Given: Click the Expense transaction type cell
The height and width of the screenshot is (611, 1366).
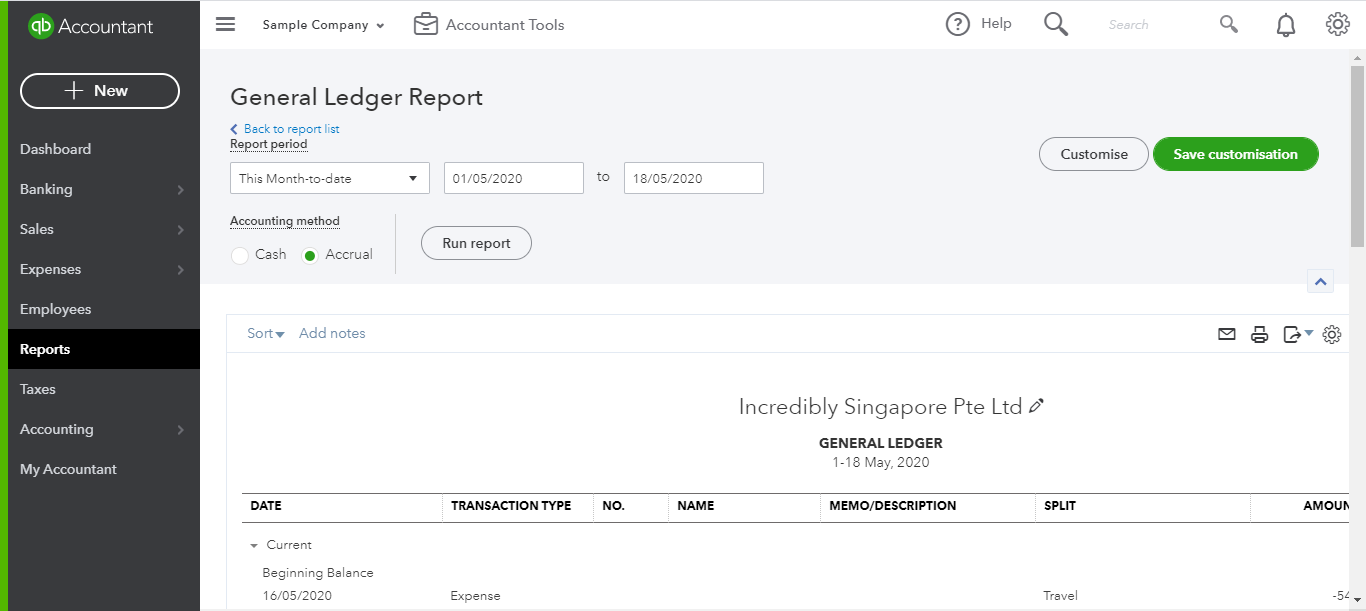Looking at the screenshot, I should coord(476,596).
